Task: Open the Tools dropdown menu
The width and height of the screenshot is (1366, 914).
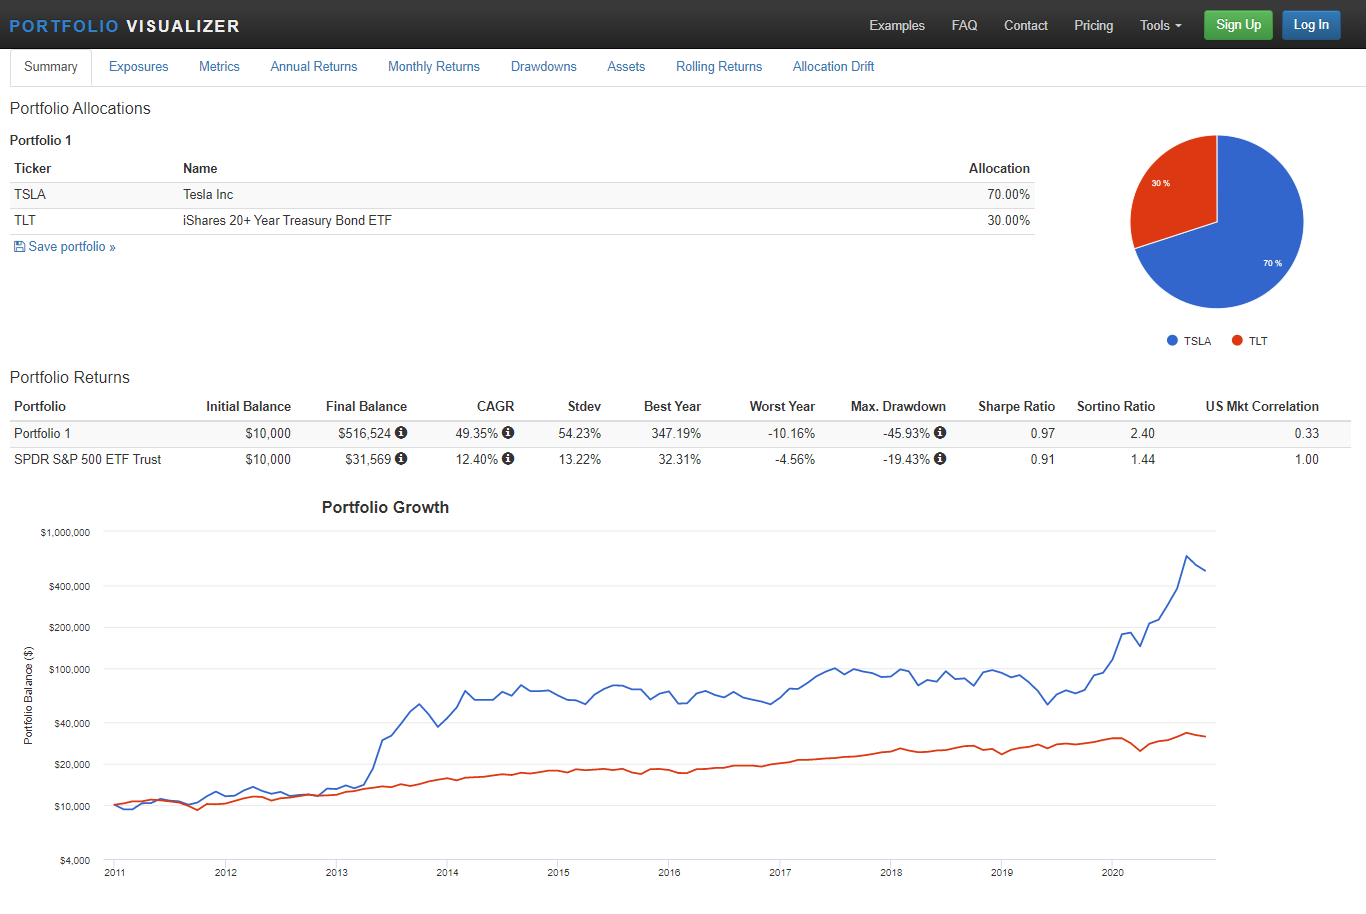Action: (1160, 25)
